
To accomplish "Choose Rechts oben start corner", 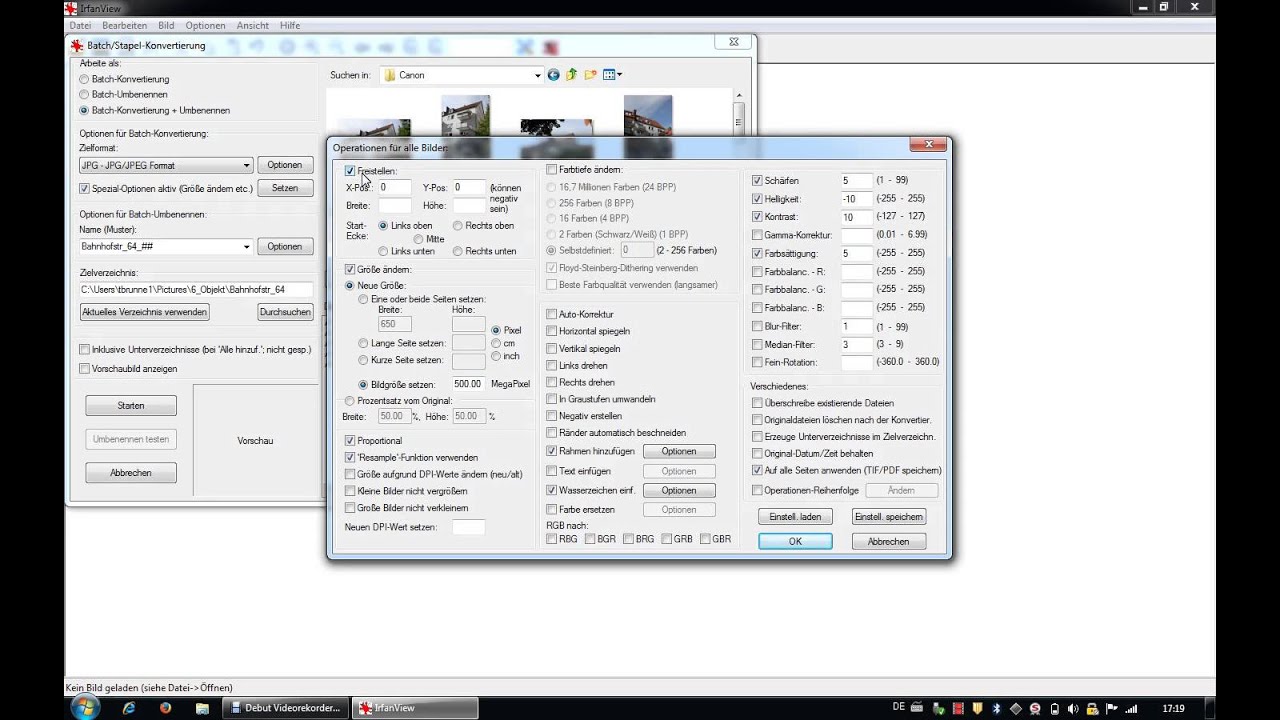I will tap(458, 226).
